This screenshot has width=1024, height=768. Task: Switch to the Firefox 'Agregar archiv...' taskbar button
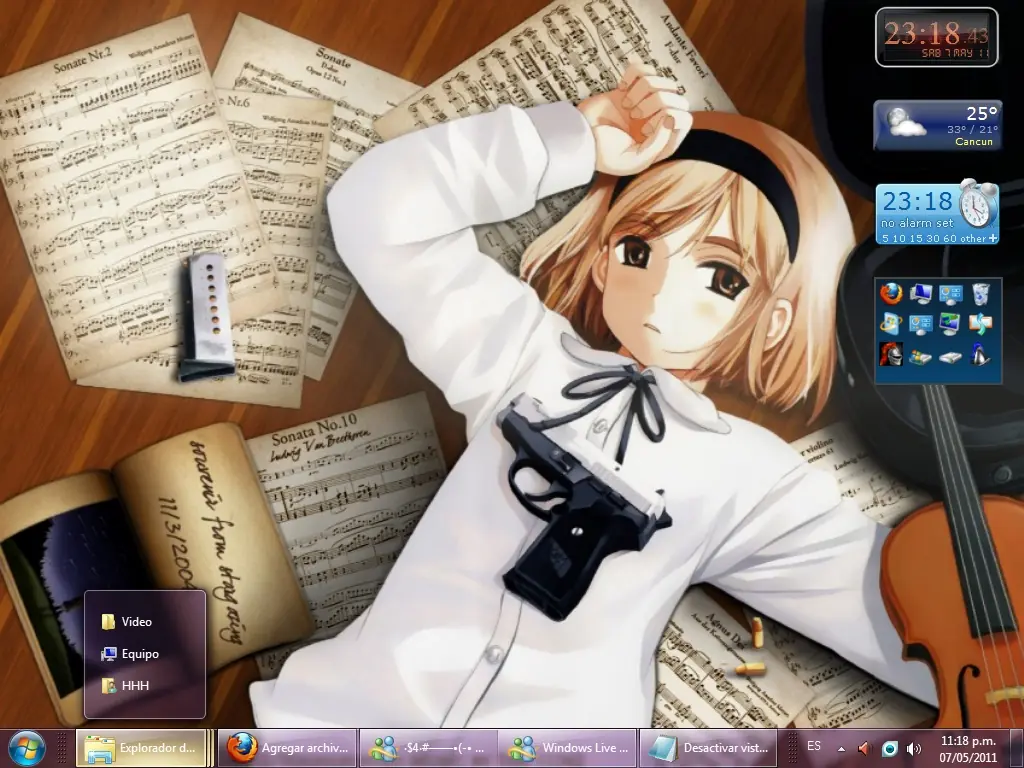point(287,748)
